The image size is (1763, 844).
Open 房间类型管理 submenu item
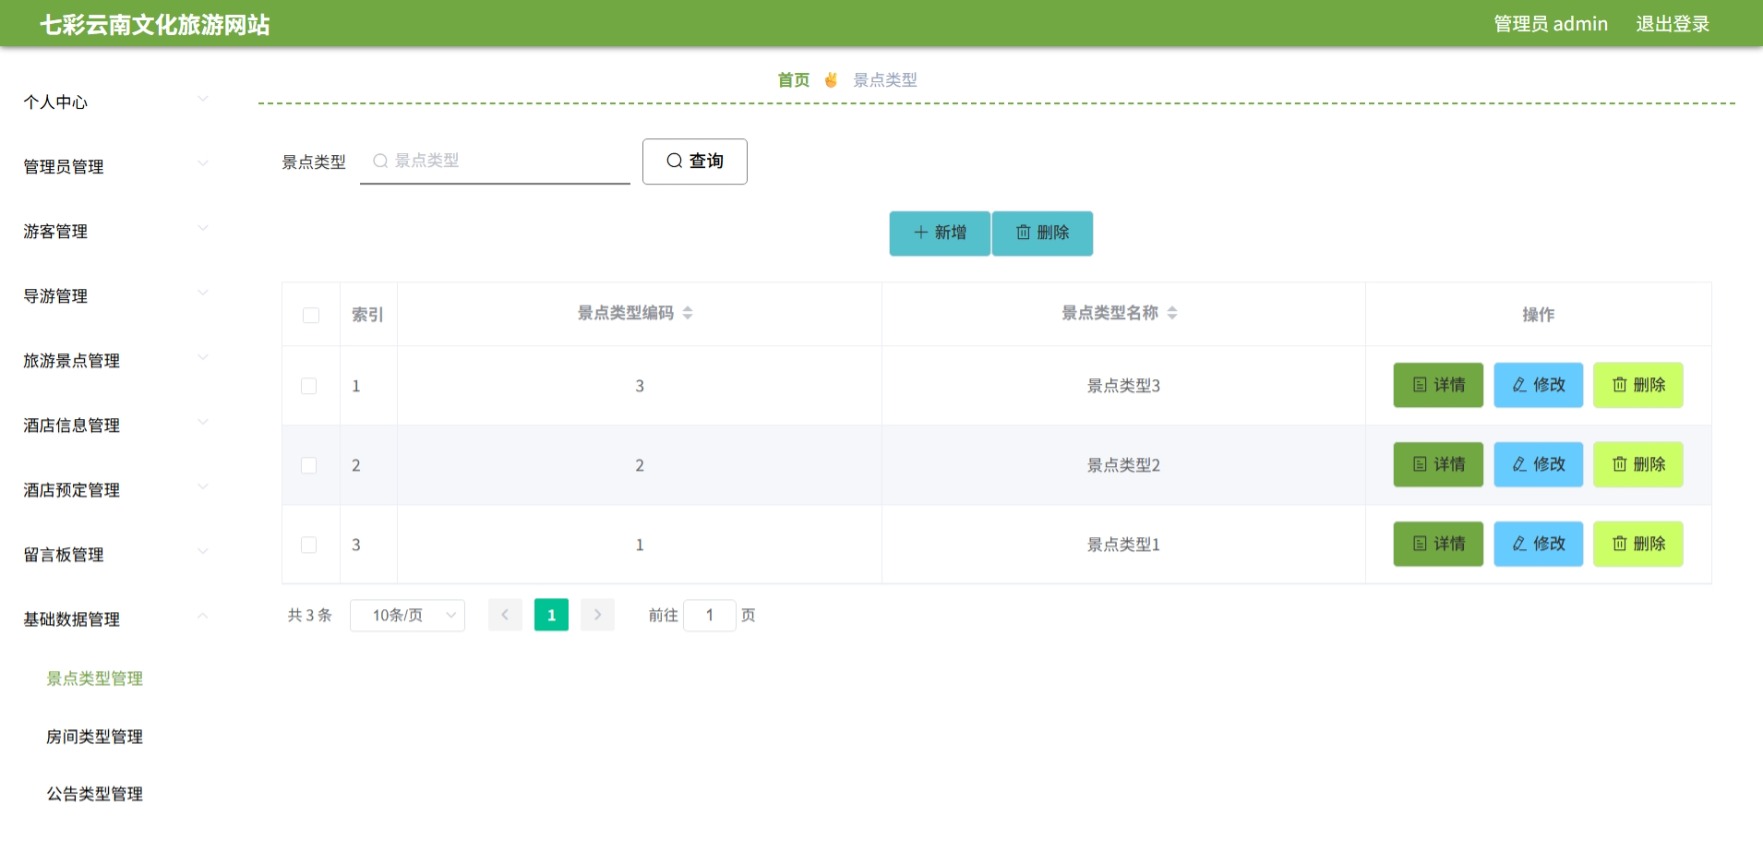[x=95, y=736]
